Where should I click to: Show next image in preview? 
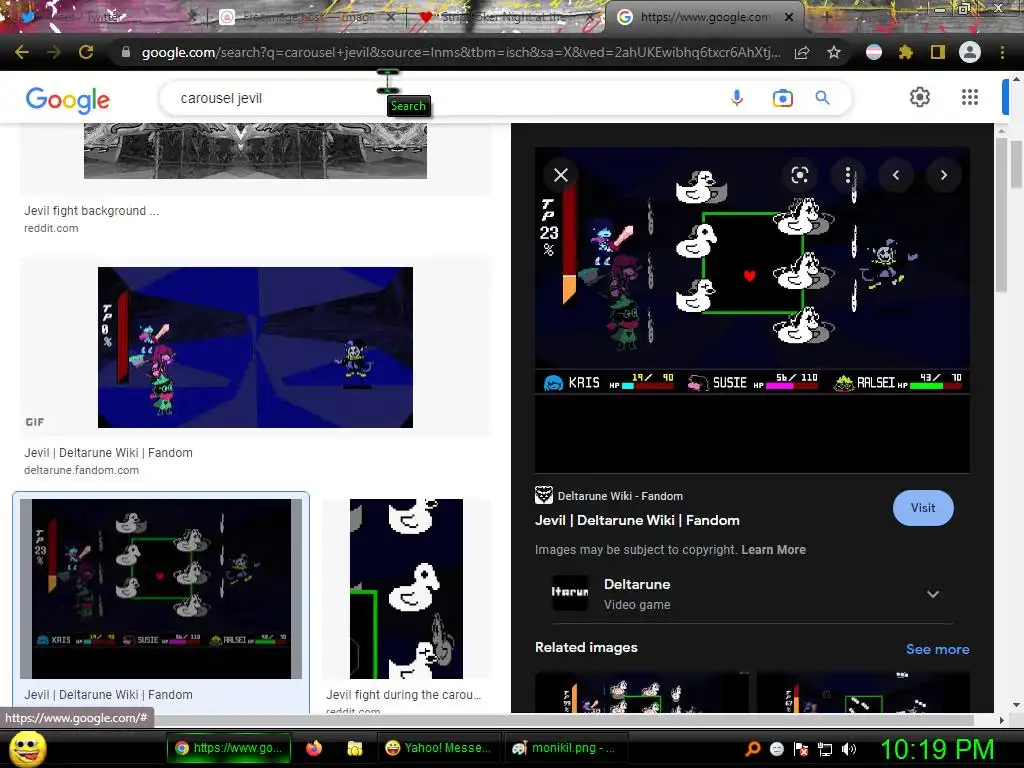944,175
